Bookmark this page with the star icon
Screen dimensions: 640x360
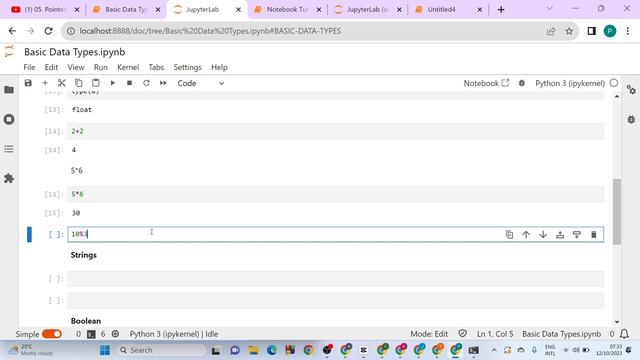click(569, 31)
